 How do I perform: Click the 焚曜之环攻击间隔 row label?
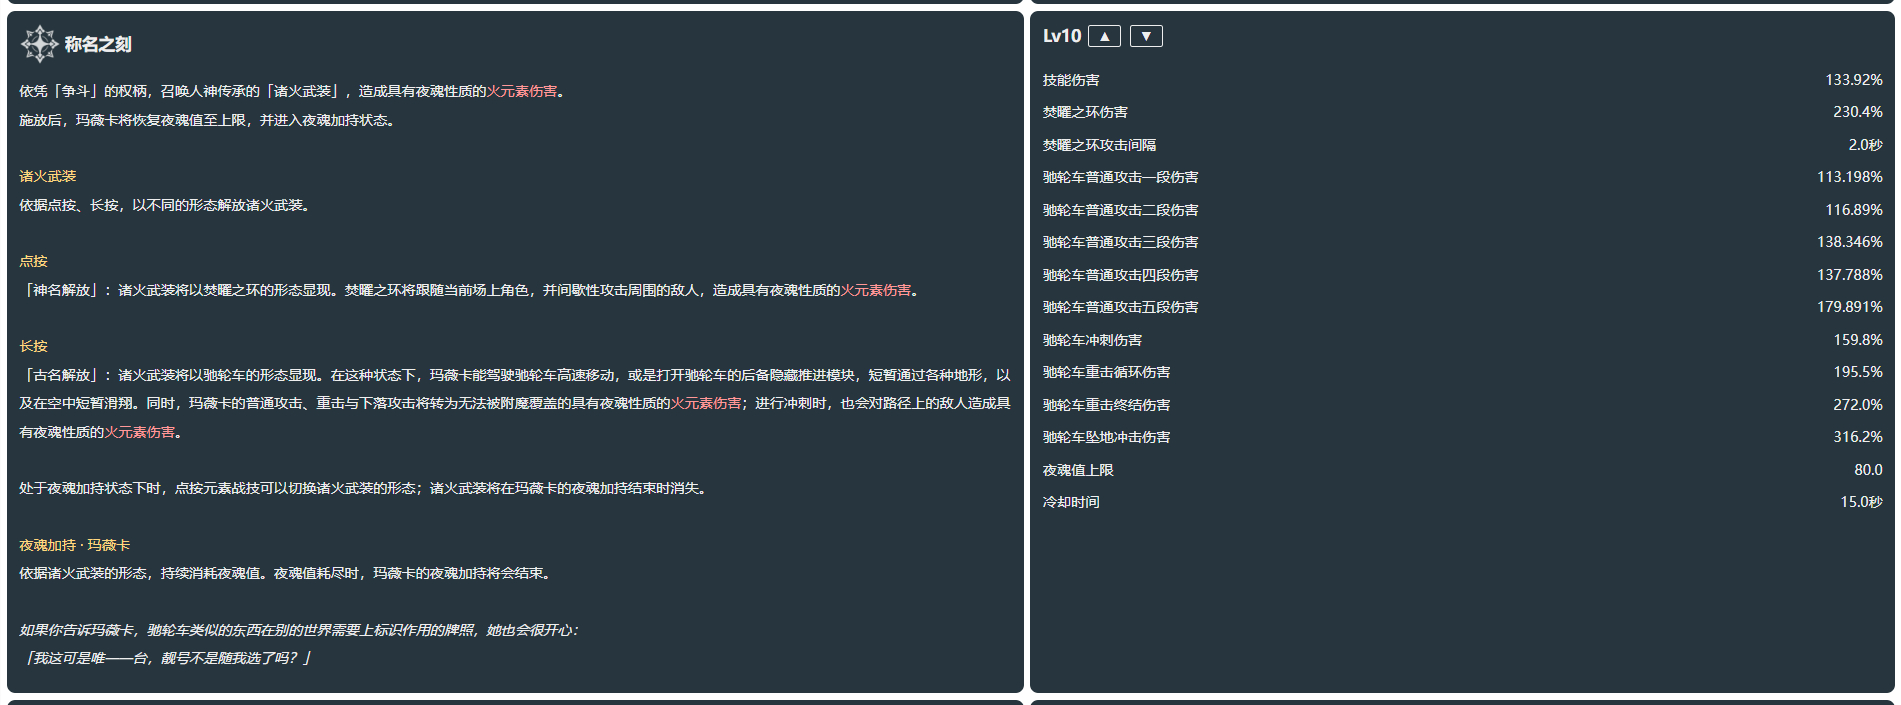pyautogui.click(x=1099, y=145)
